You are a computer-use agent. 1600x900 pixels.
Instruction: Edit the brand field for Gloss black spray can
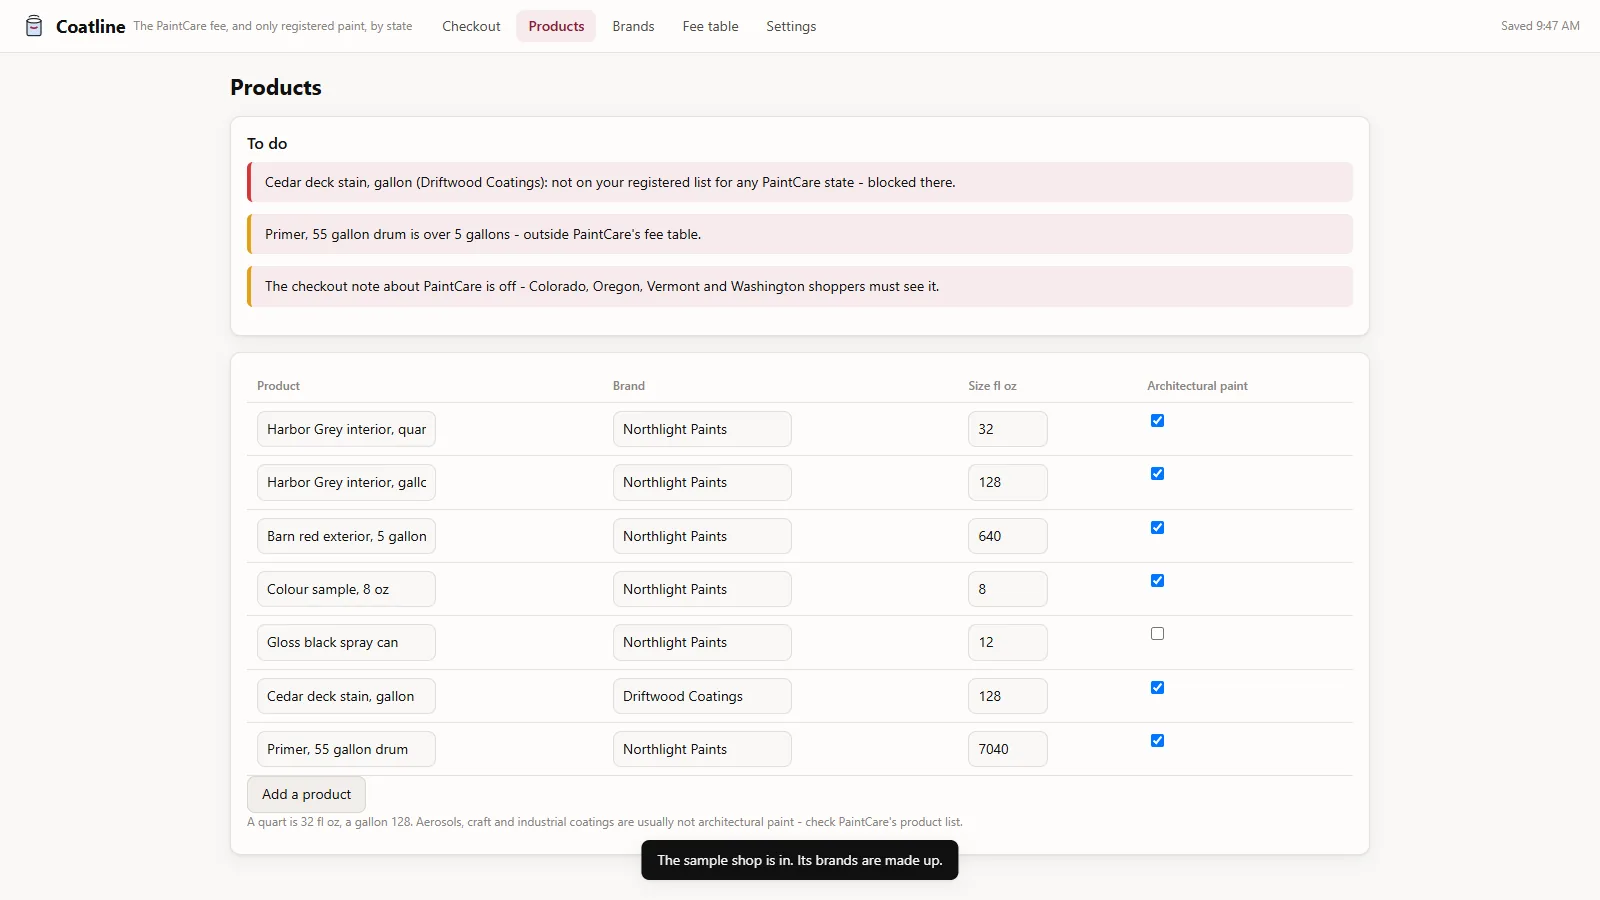702,642
